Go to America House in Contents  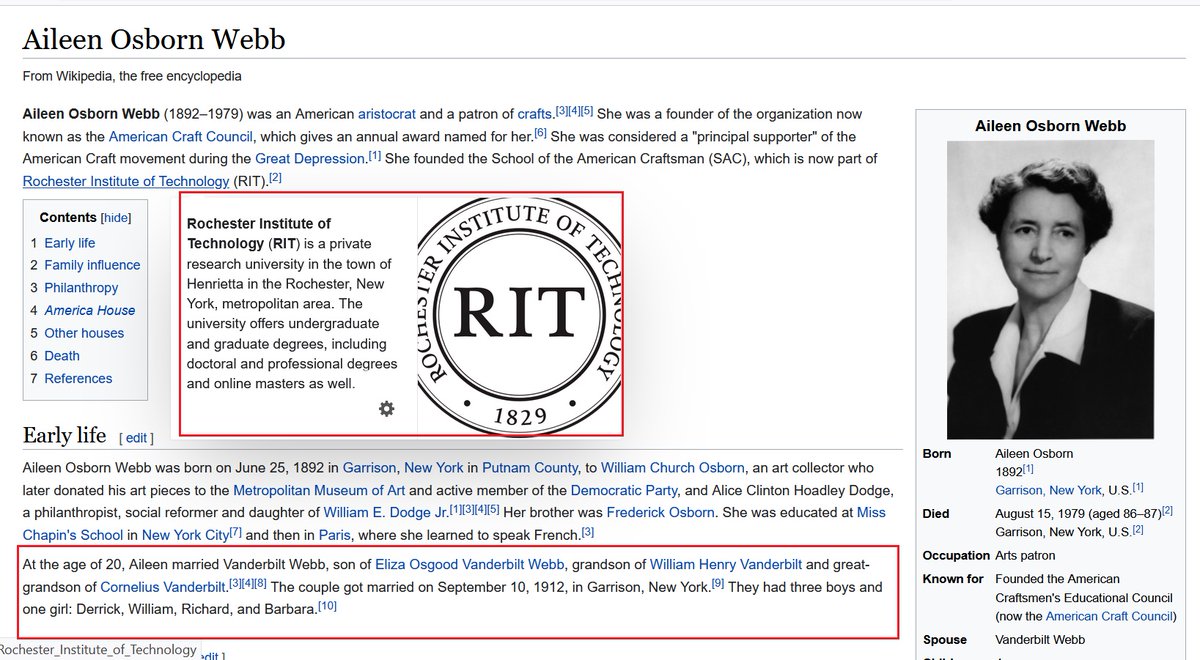click(90, 311)
